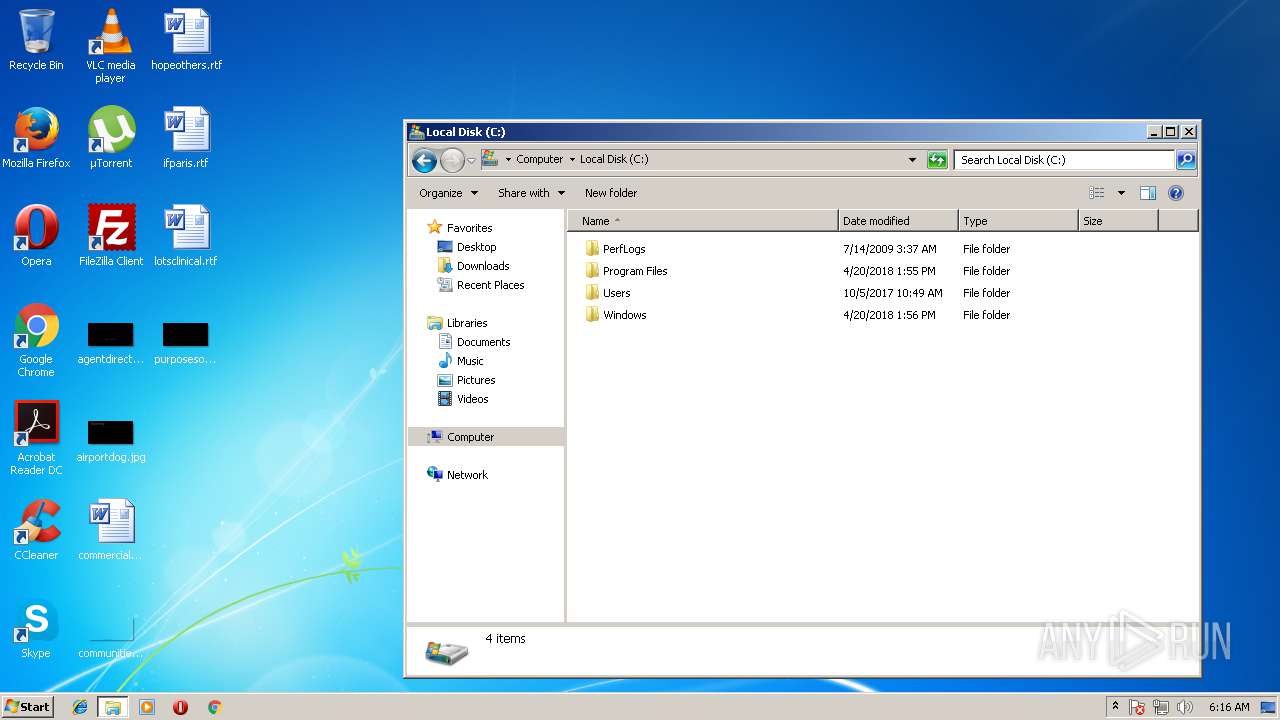Open recent pages dropdown arrow
Viewport: 1280px width, 720px height.
(471, 161)
